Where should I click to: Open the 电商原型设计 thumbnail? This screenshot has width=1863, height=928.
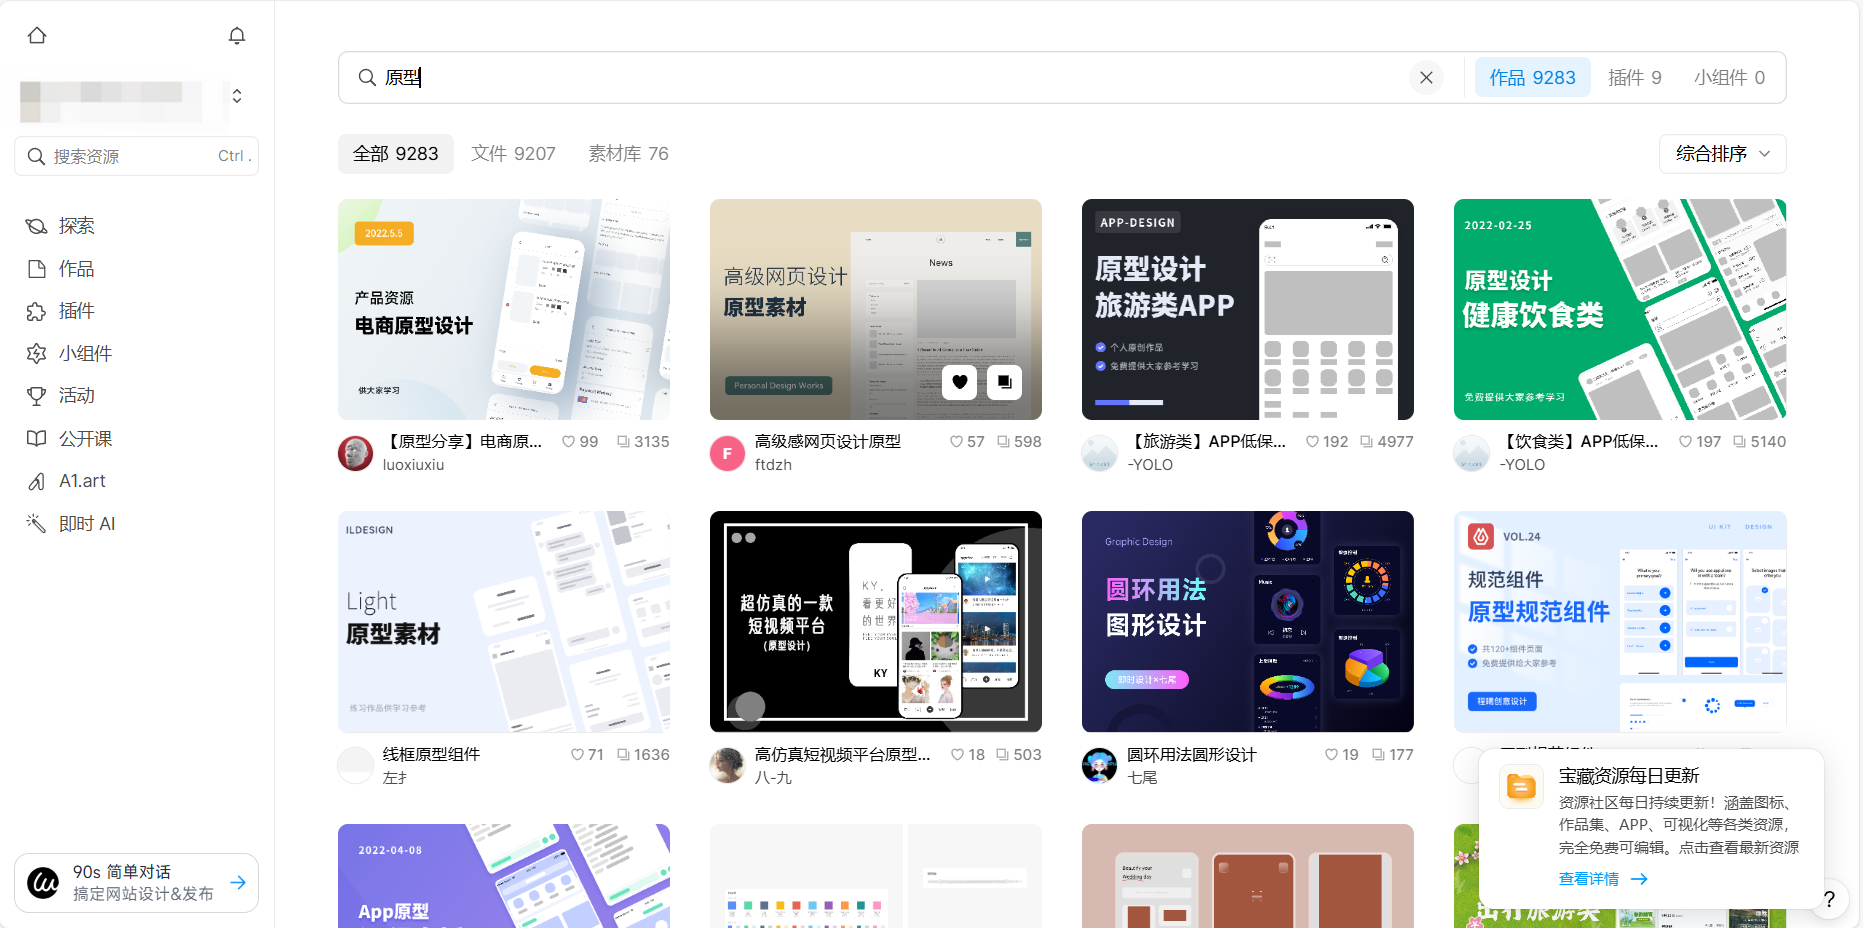point(504,309)
